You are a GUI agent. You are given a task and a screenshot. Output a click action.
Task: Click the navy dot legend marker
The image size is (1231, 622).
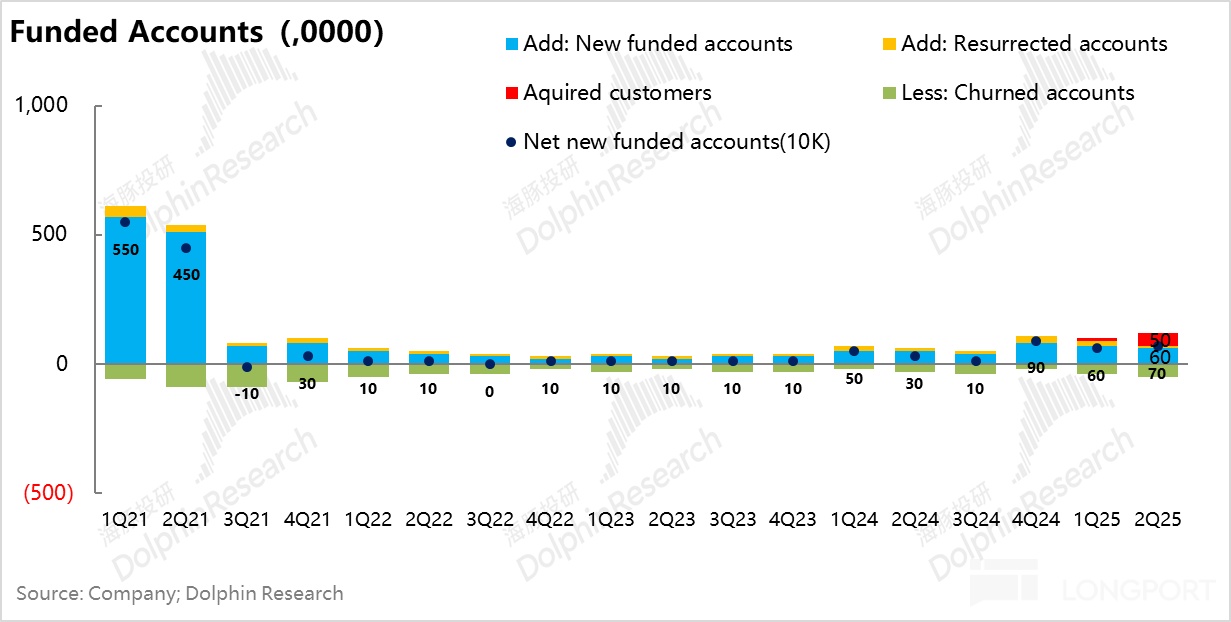[x=510, y=142]
